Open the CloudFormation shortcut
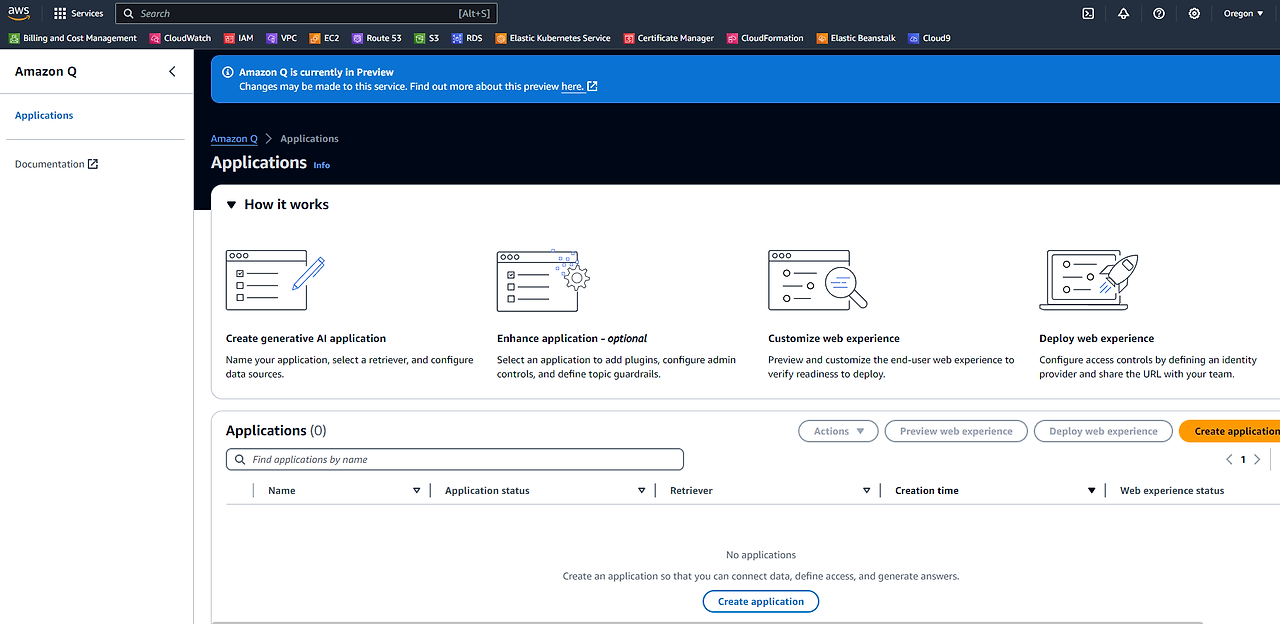 (766, 38)
